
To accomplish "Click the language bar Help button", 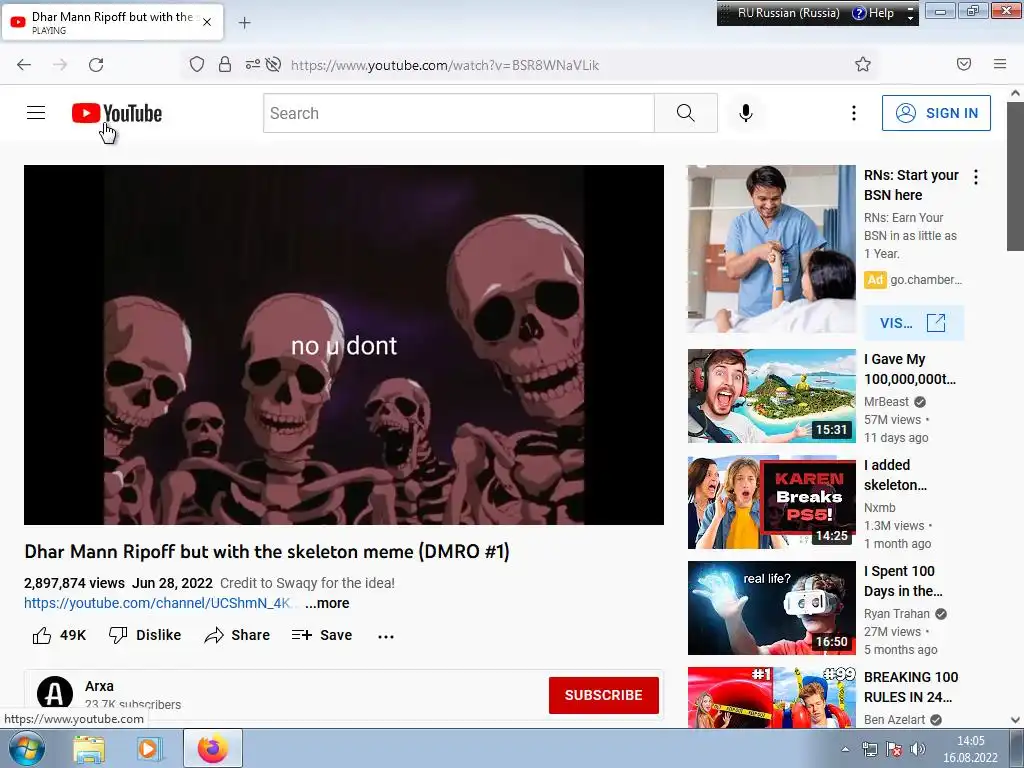I will point(873,13).
